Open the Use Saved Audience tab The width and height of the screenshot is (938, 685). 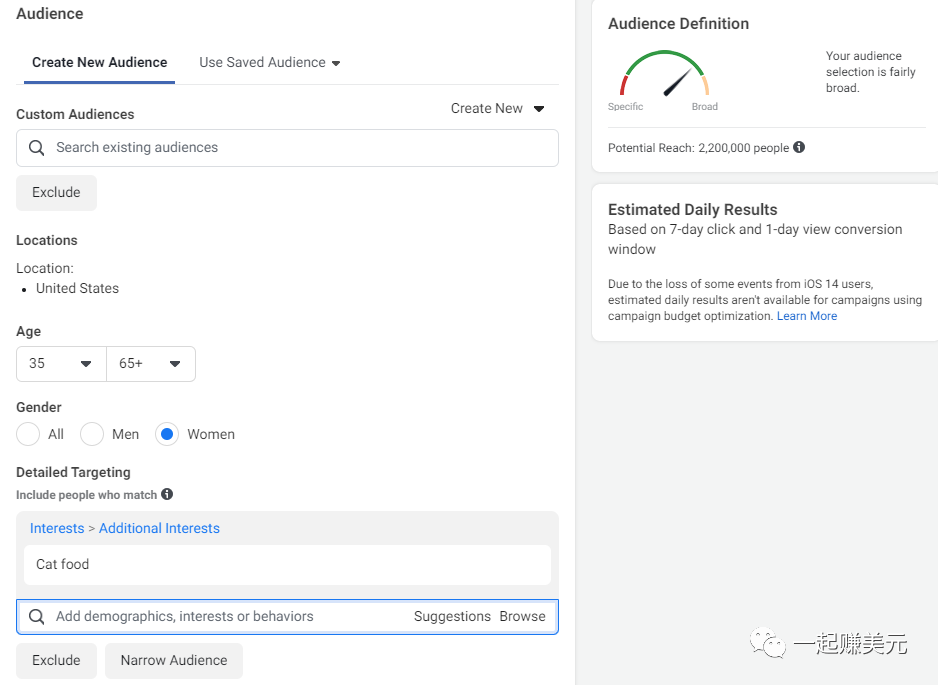tap(269, 62)
